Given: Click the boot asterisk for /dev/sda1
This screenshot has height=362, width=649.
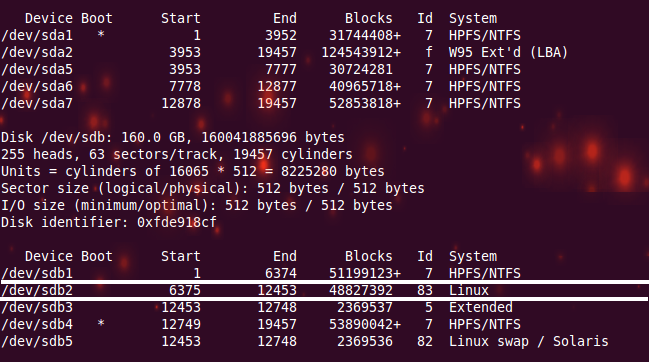Looking at the screenshot, I should pos(101,35).
